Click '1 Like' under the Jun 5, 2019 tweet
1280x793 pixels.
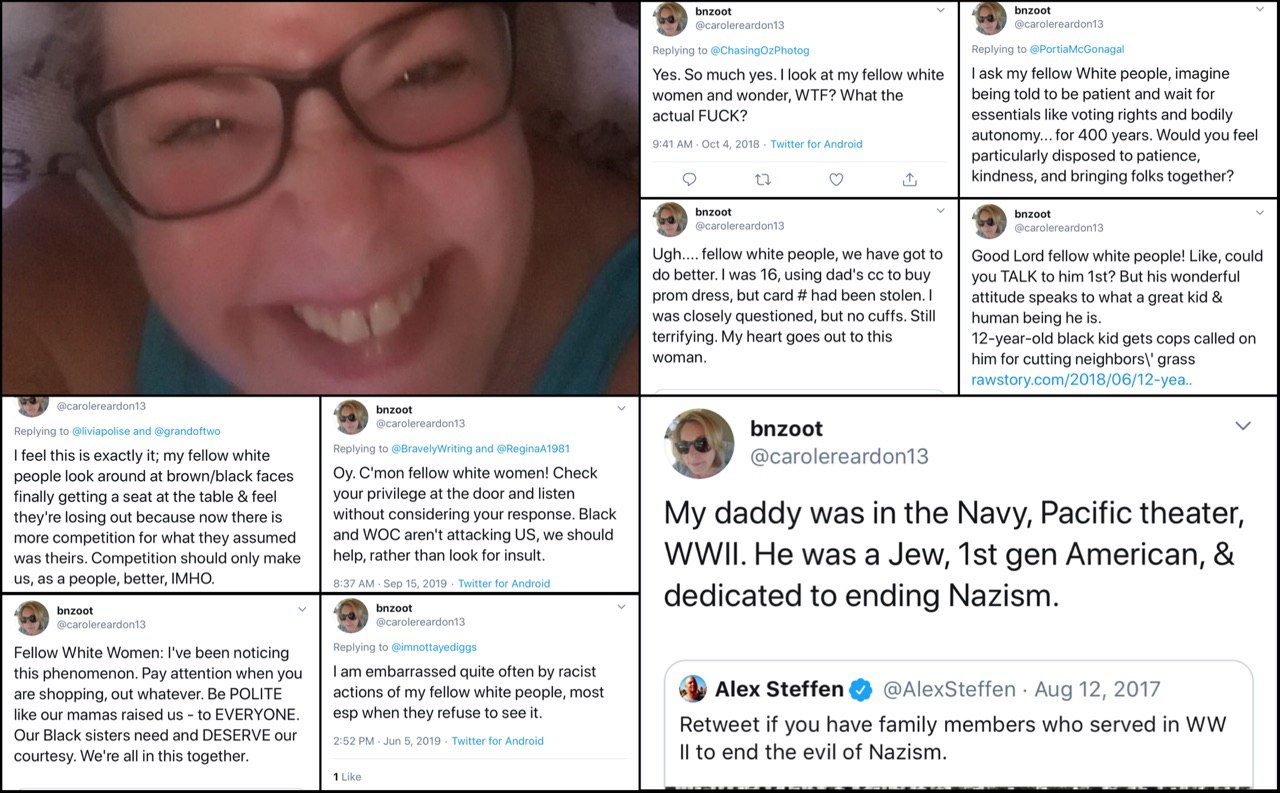coord(347,776)
